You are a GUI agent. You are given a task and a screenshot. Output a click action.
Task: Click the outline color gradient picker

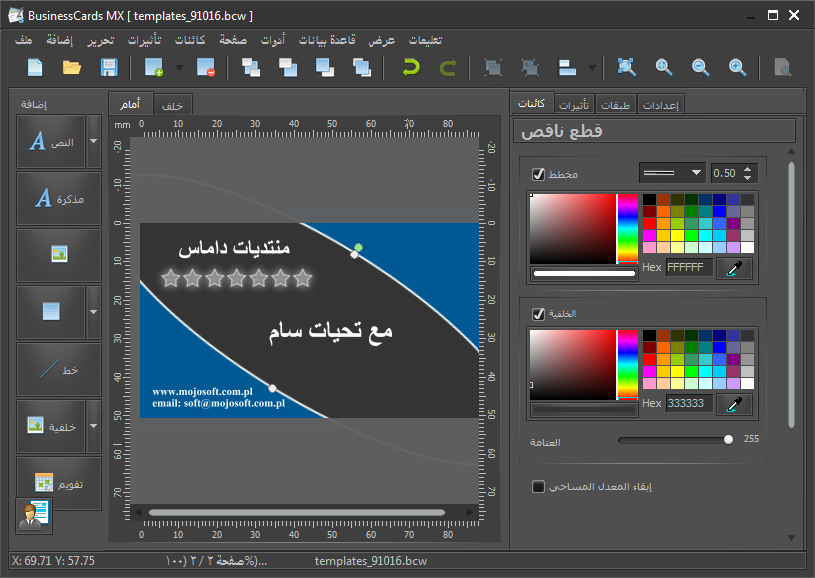point(573,229)
